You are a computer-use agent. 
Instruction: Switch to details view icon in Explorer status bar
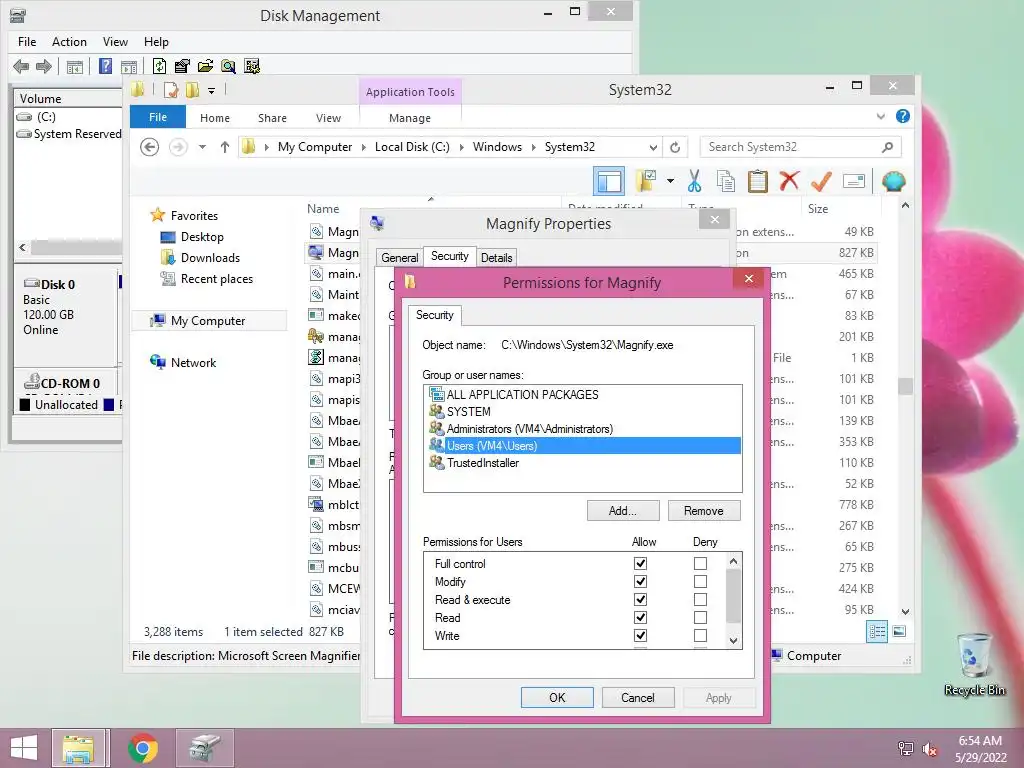coord(877,631)
